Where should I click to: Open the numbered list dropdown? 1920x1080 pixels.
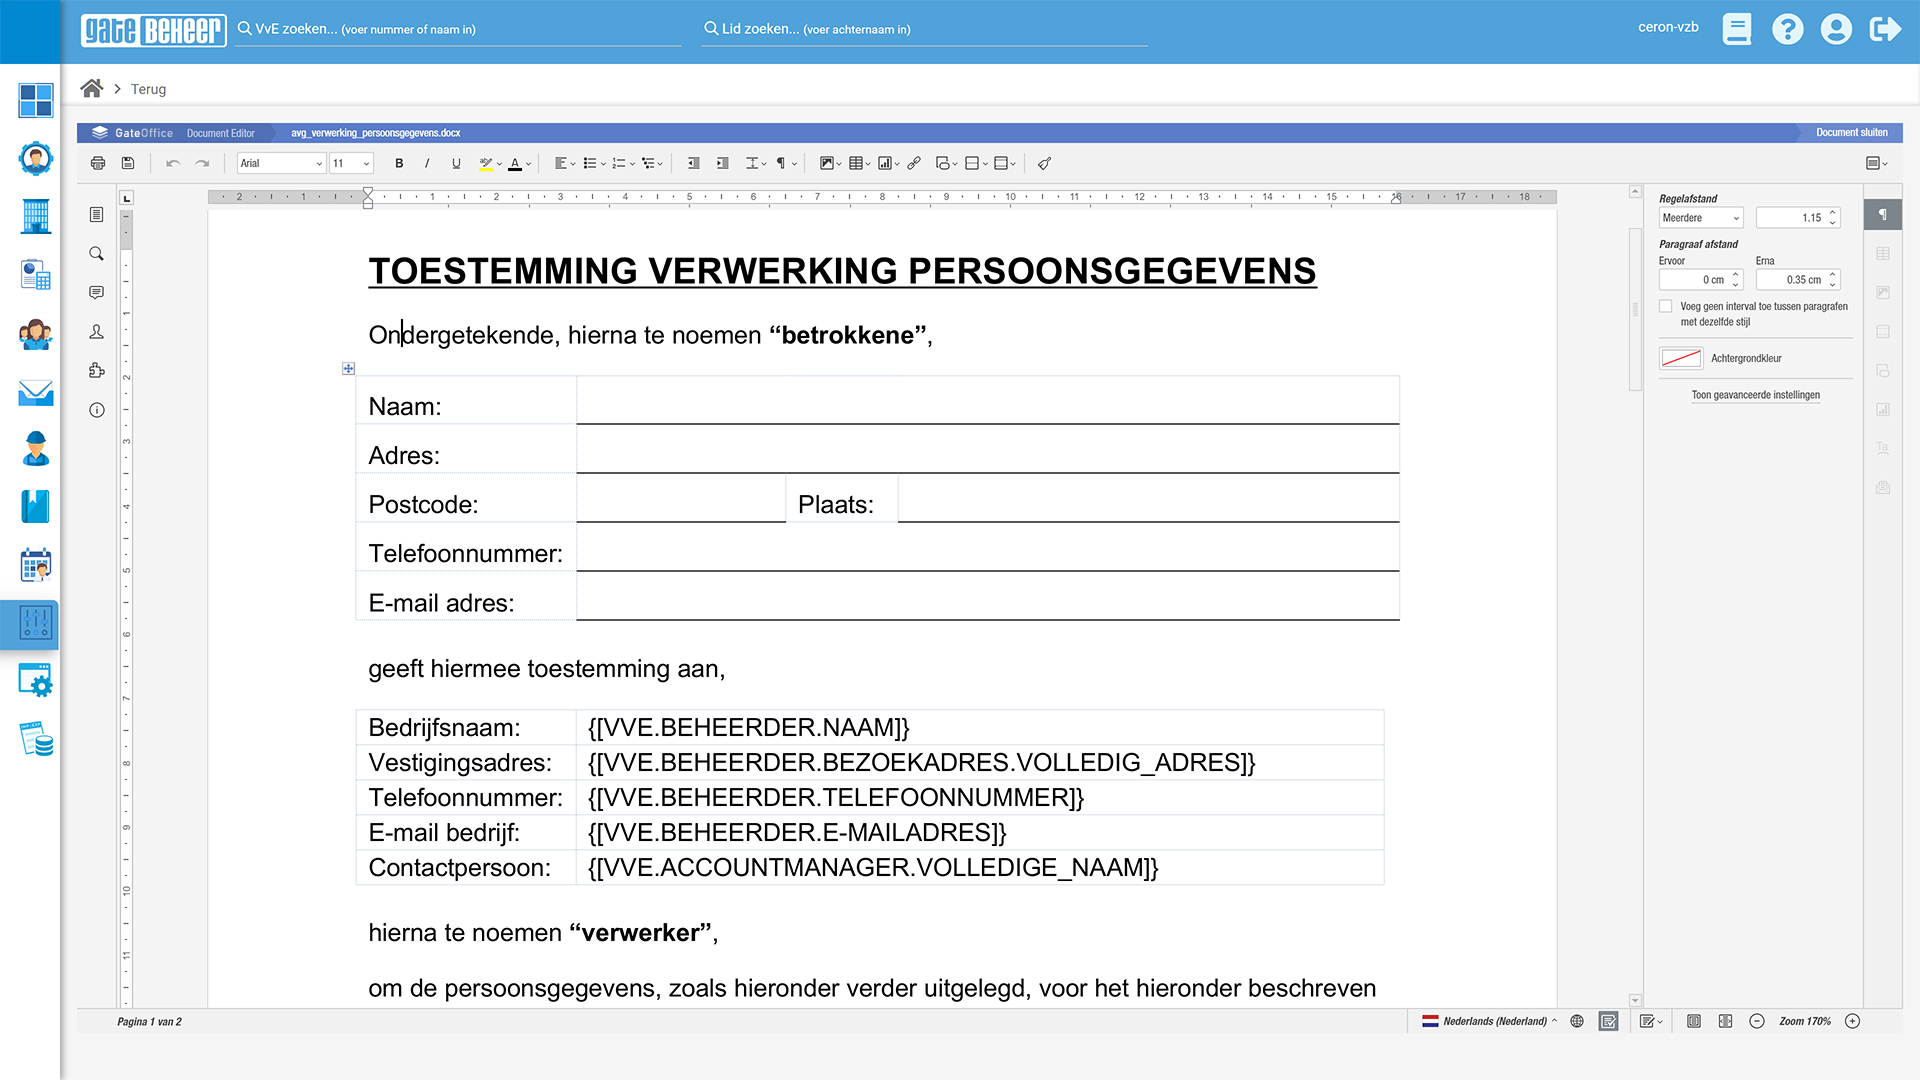623,163
